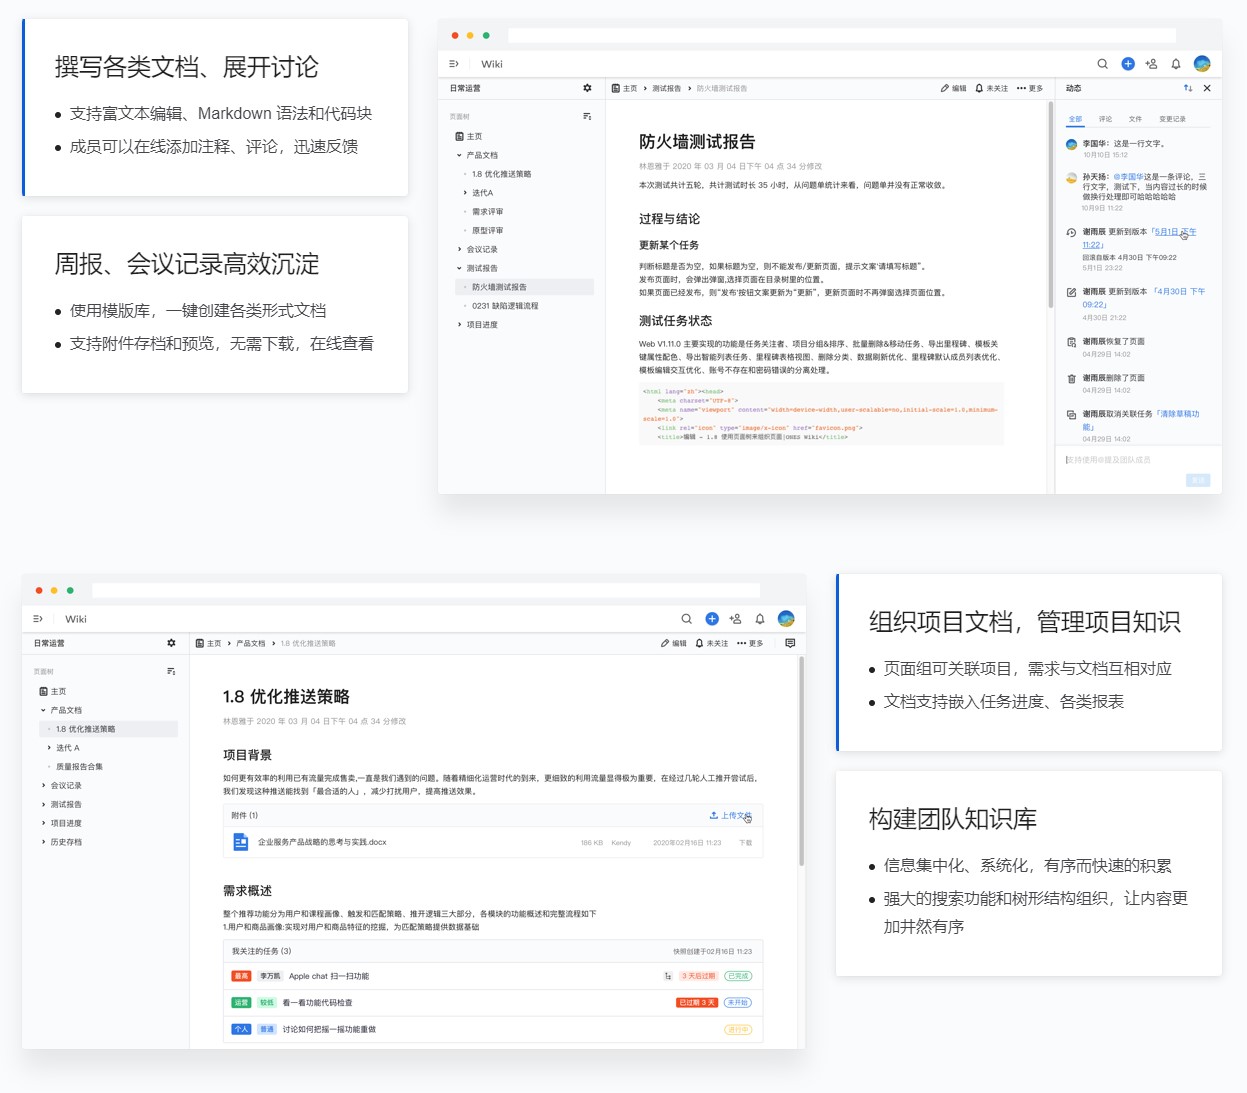Click the 上传文档 upload link
The height and width of the screenshot is (1093, 1247).
click(730, 815)
